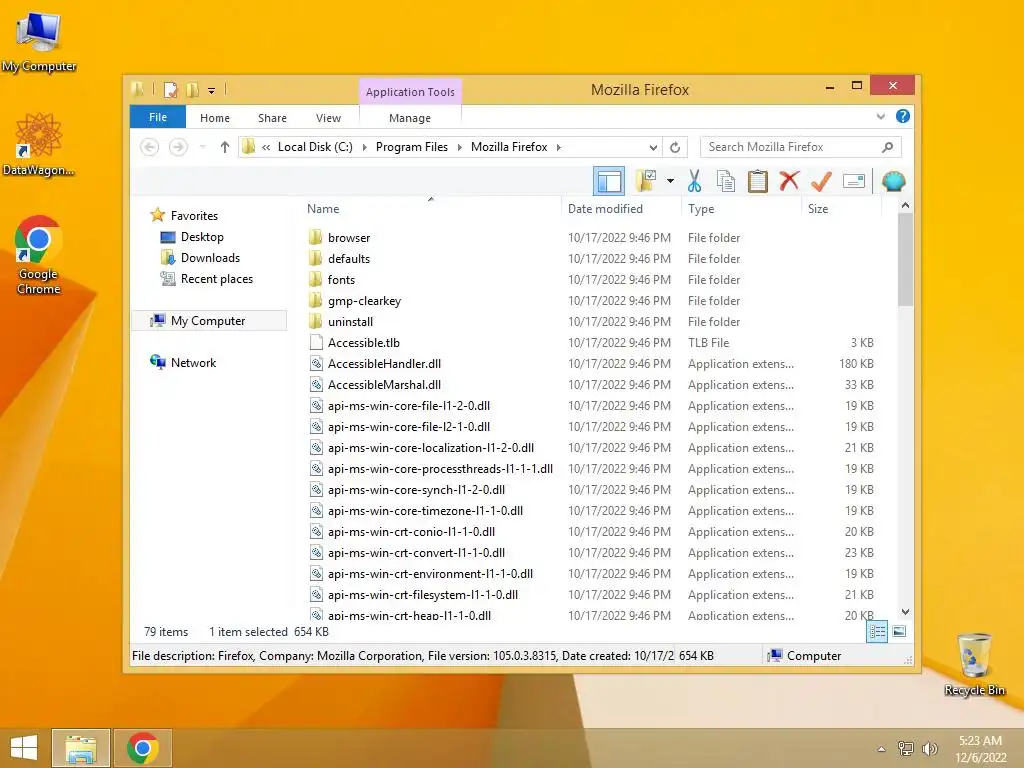Click the Properties quick access icon
This screenshot has width=1024, height=768.
(170, 90)
